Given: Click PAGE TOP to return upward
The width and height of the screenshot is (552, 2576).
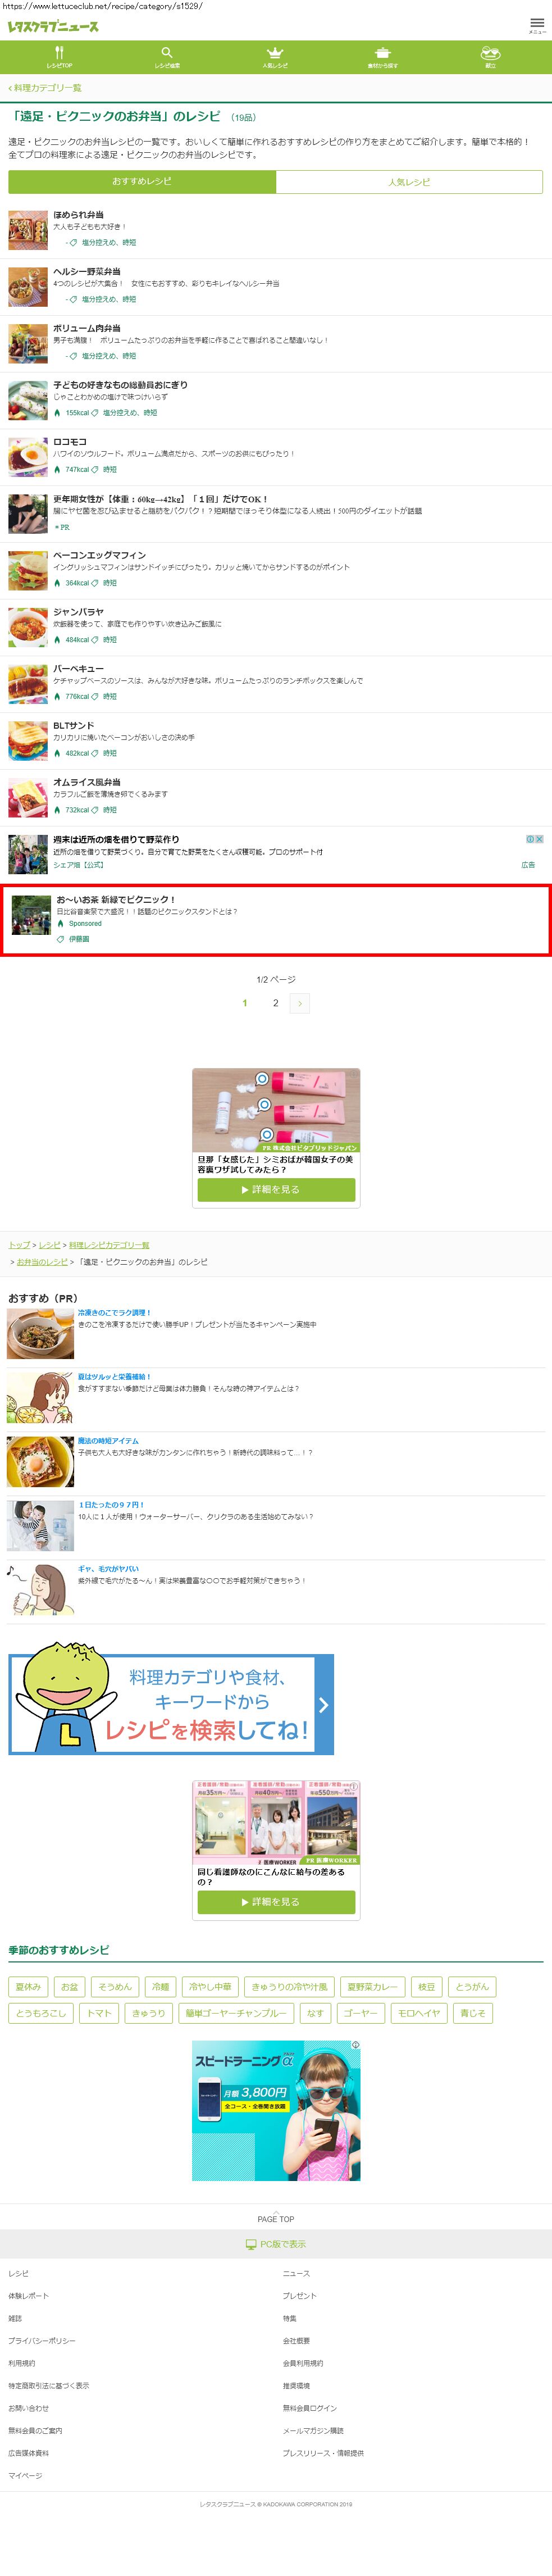Looking at the screenshot, I should 276,2219.
